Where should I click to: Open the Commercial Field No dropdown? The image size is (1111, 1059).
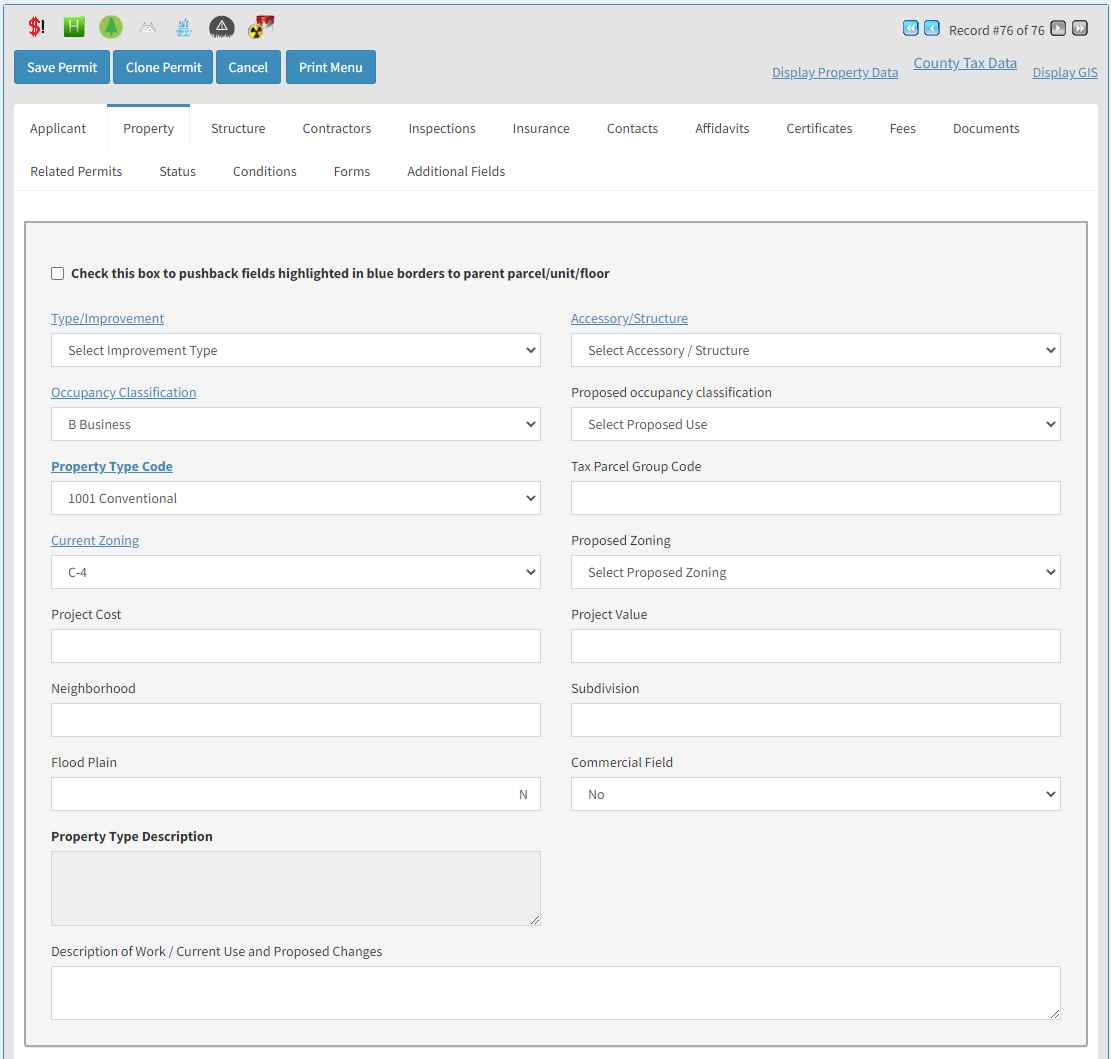coord(816,794)
